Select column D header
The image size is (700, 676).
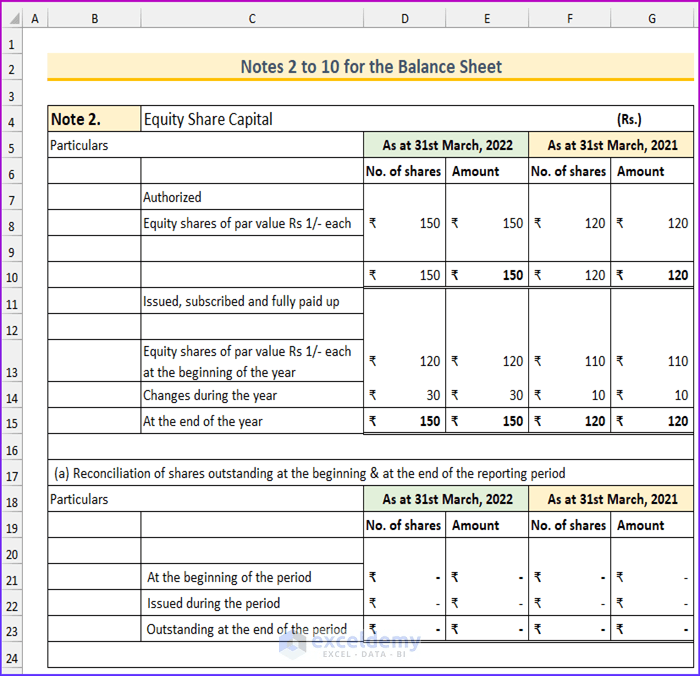404,19
